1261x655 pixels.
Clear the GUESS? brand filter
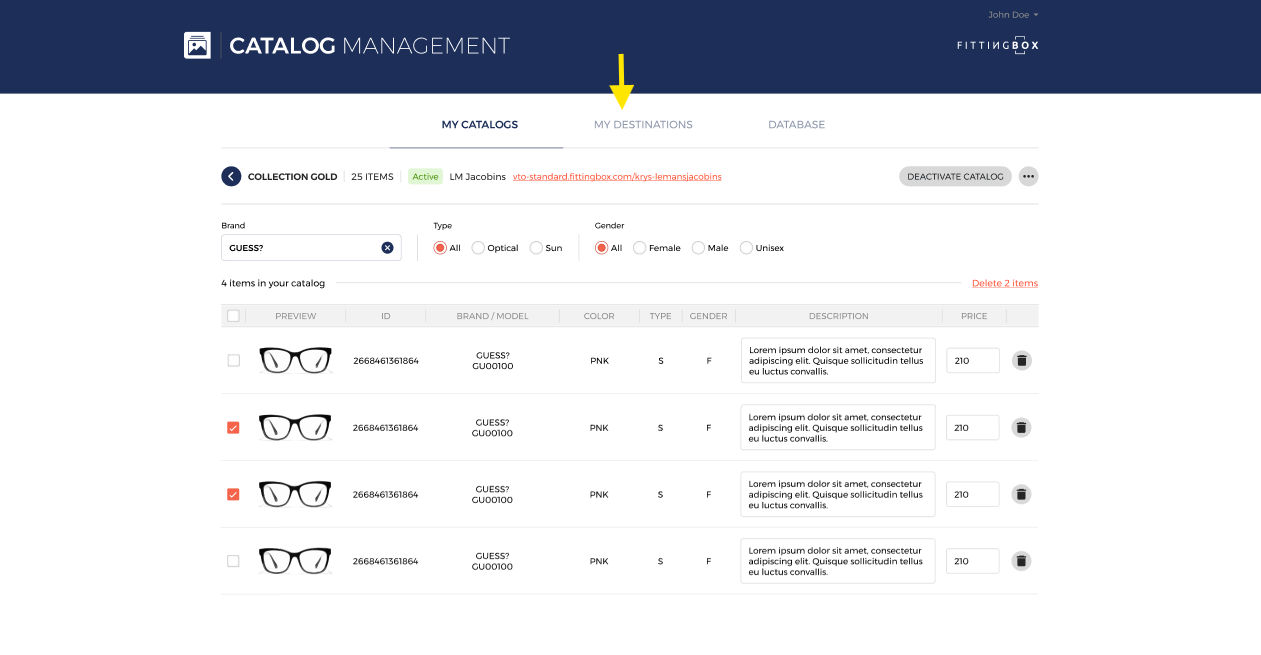[x=387, y=248]
